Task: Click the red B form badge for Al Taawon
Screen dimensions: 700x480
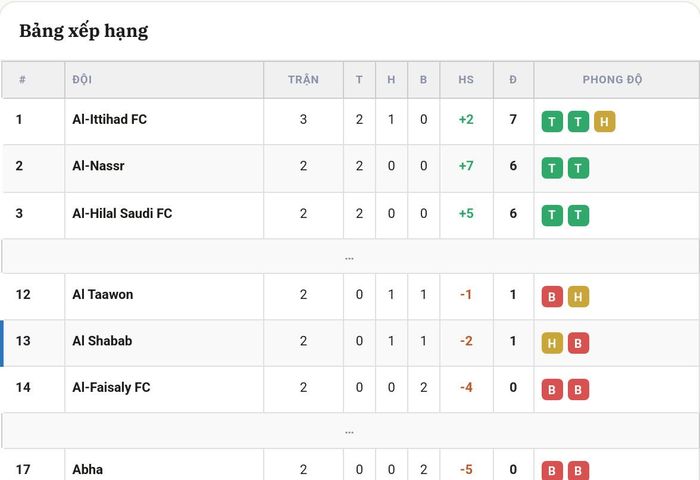Action: pos(552,296)
